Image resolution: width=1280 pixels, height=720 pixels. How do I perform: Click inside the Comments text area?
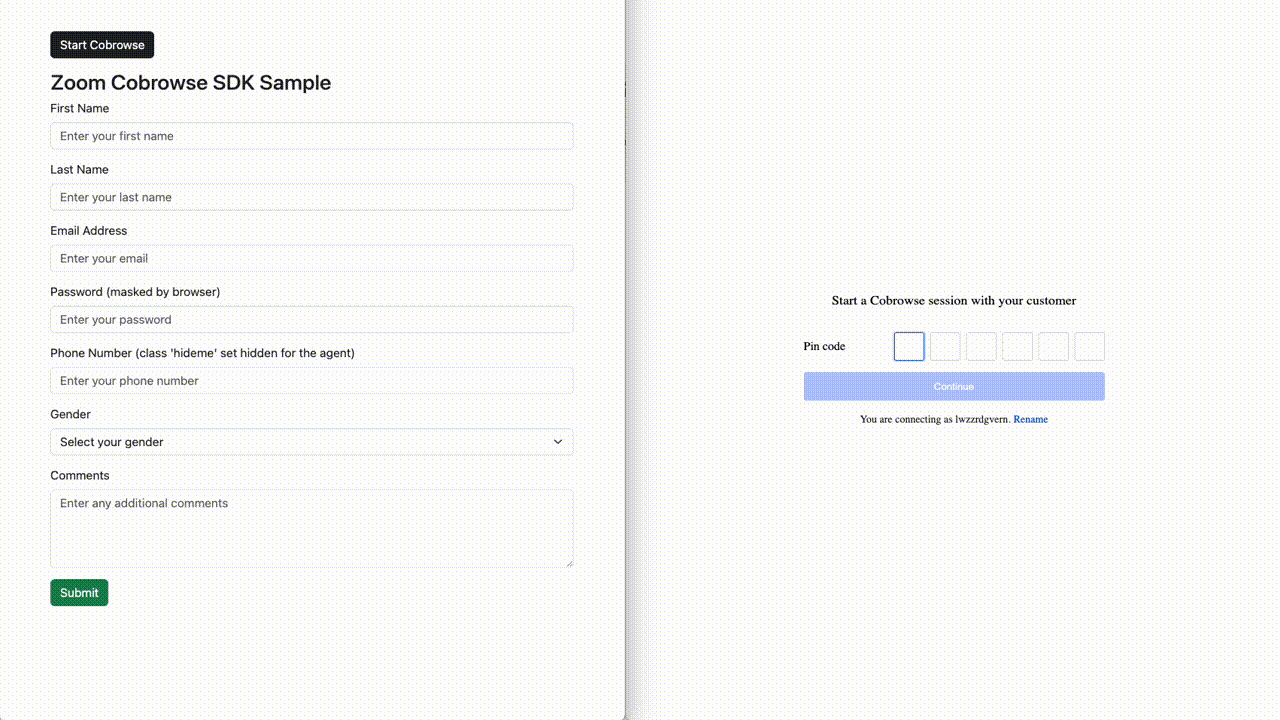pyautogui.click(x=311, y=528)
